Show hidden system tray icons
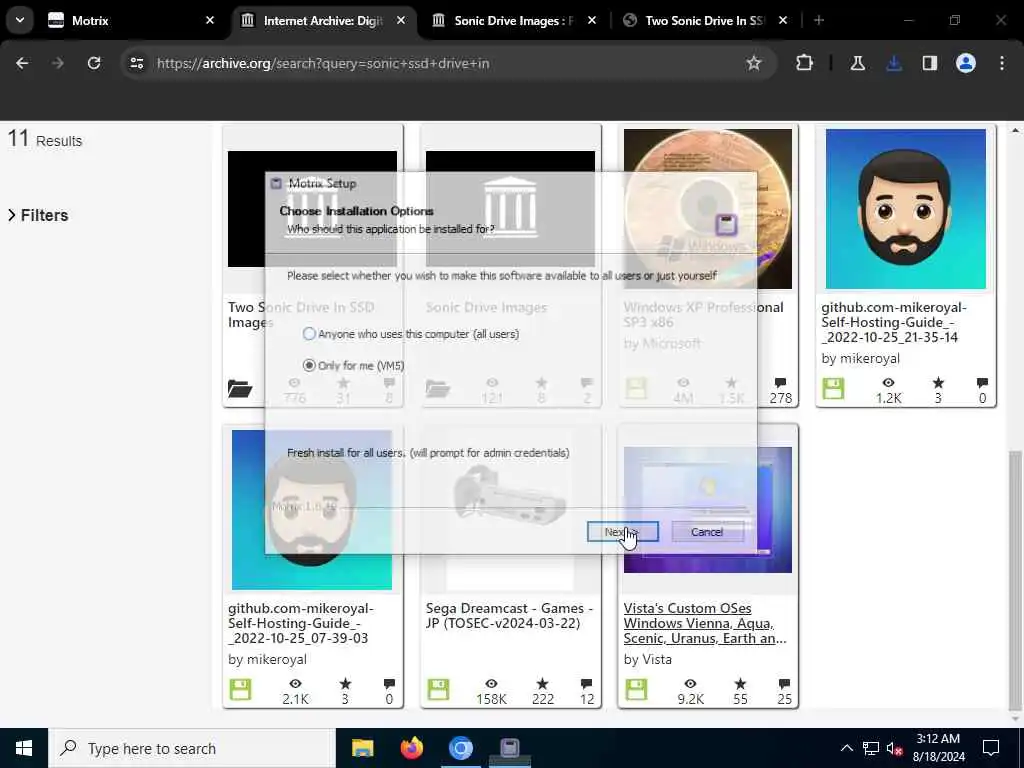Image resolution: width=1024 pixels, height=768 pixels. point(846,748)
